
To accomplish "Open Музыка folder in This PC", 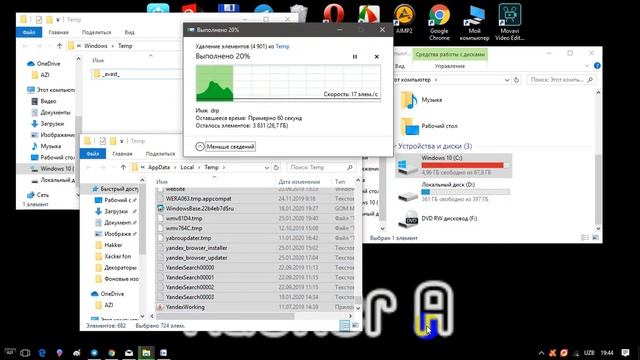I will tap(422, 100).
